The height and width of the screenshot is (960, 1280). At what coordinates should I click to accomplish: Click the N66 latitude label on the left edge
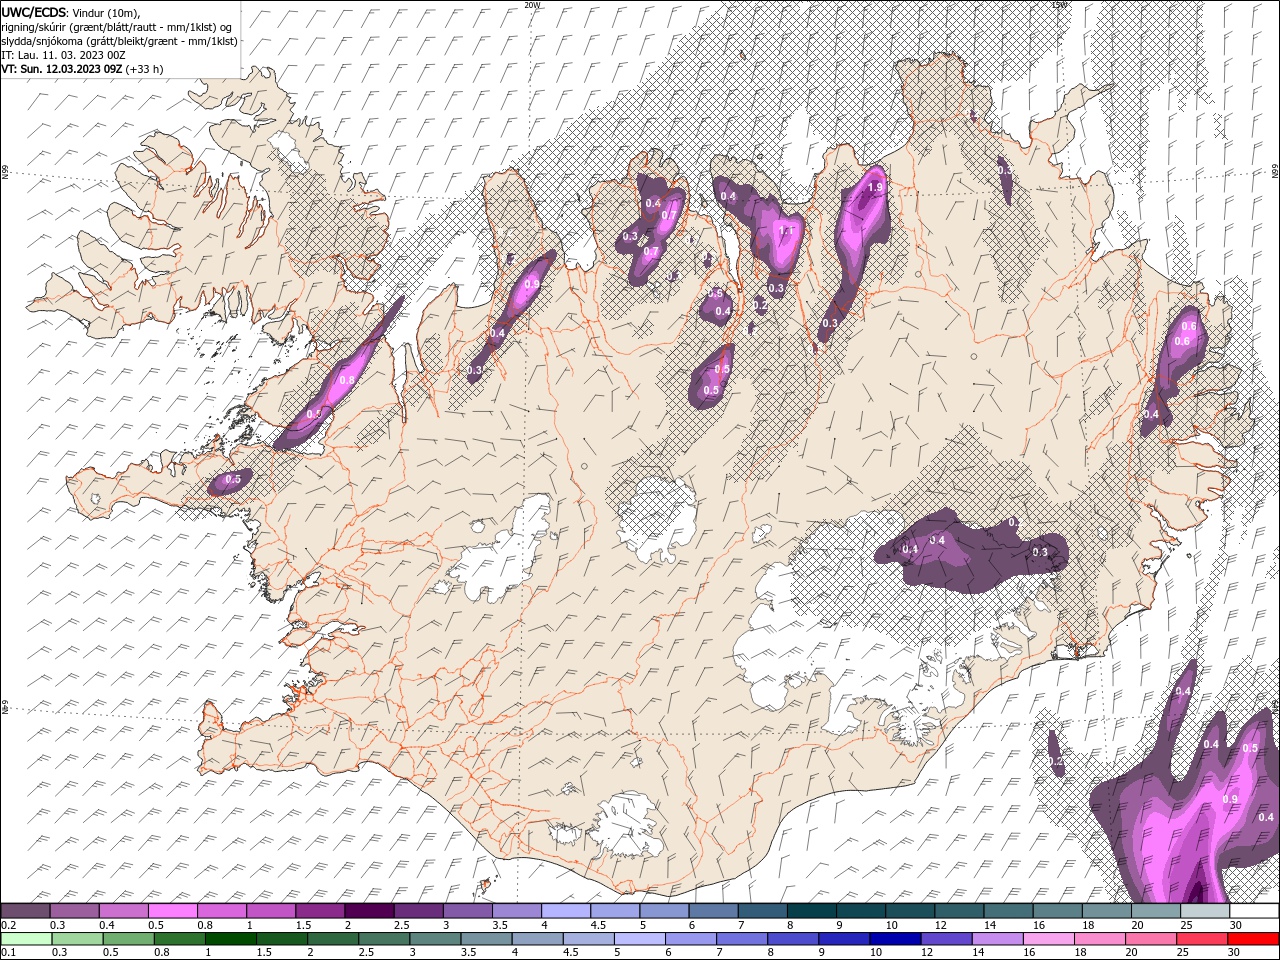tap(5, 172)
